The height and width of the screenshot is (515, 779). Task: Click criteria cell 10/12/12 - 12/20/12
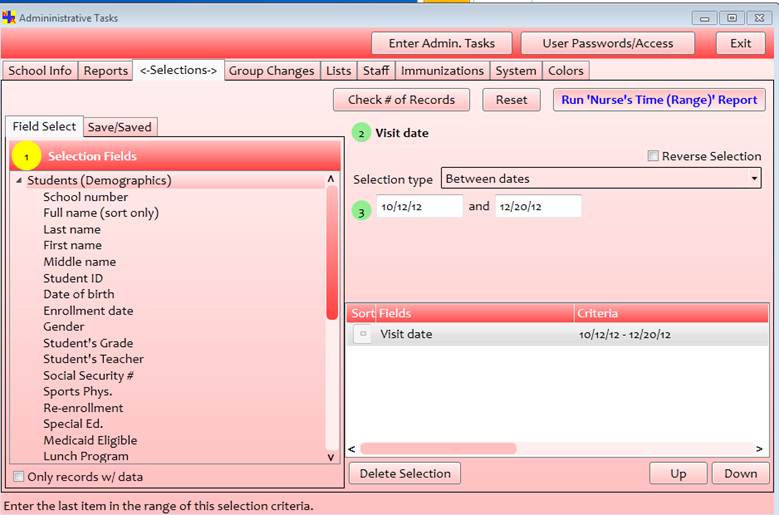(x=624, y=334)
